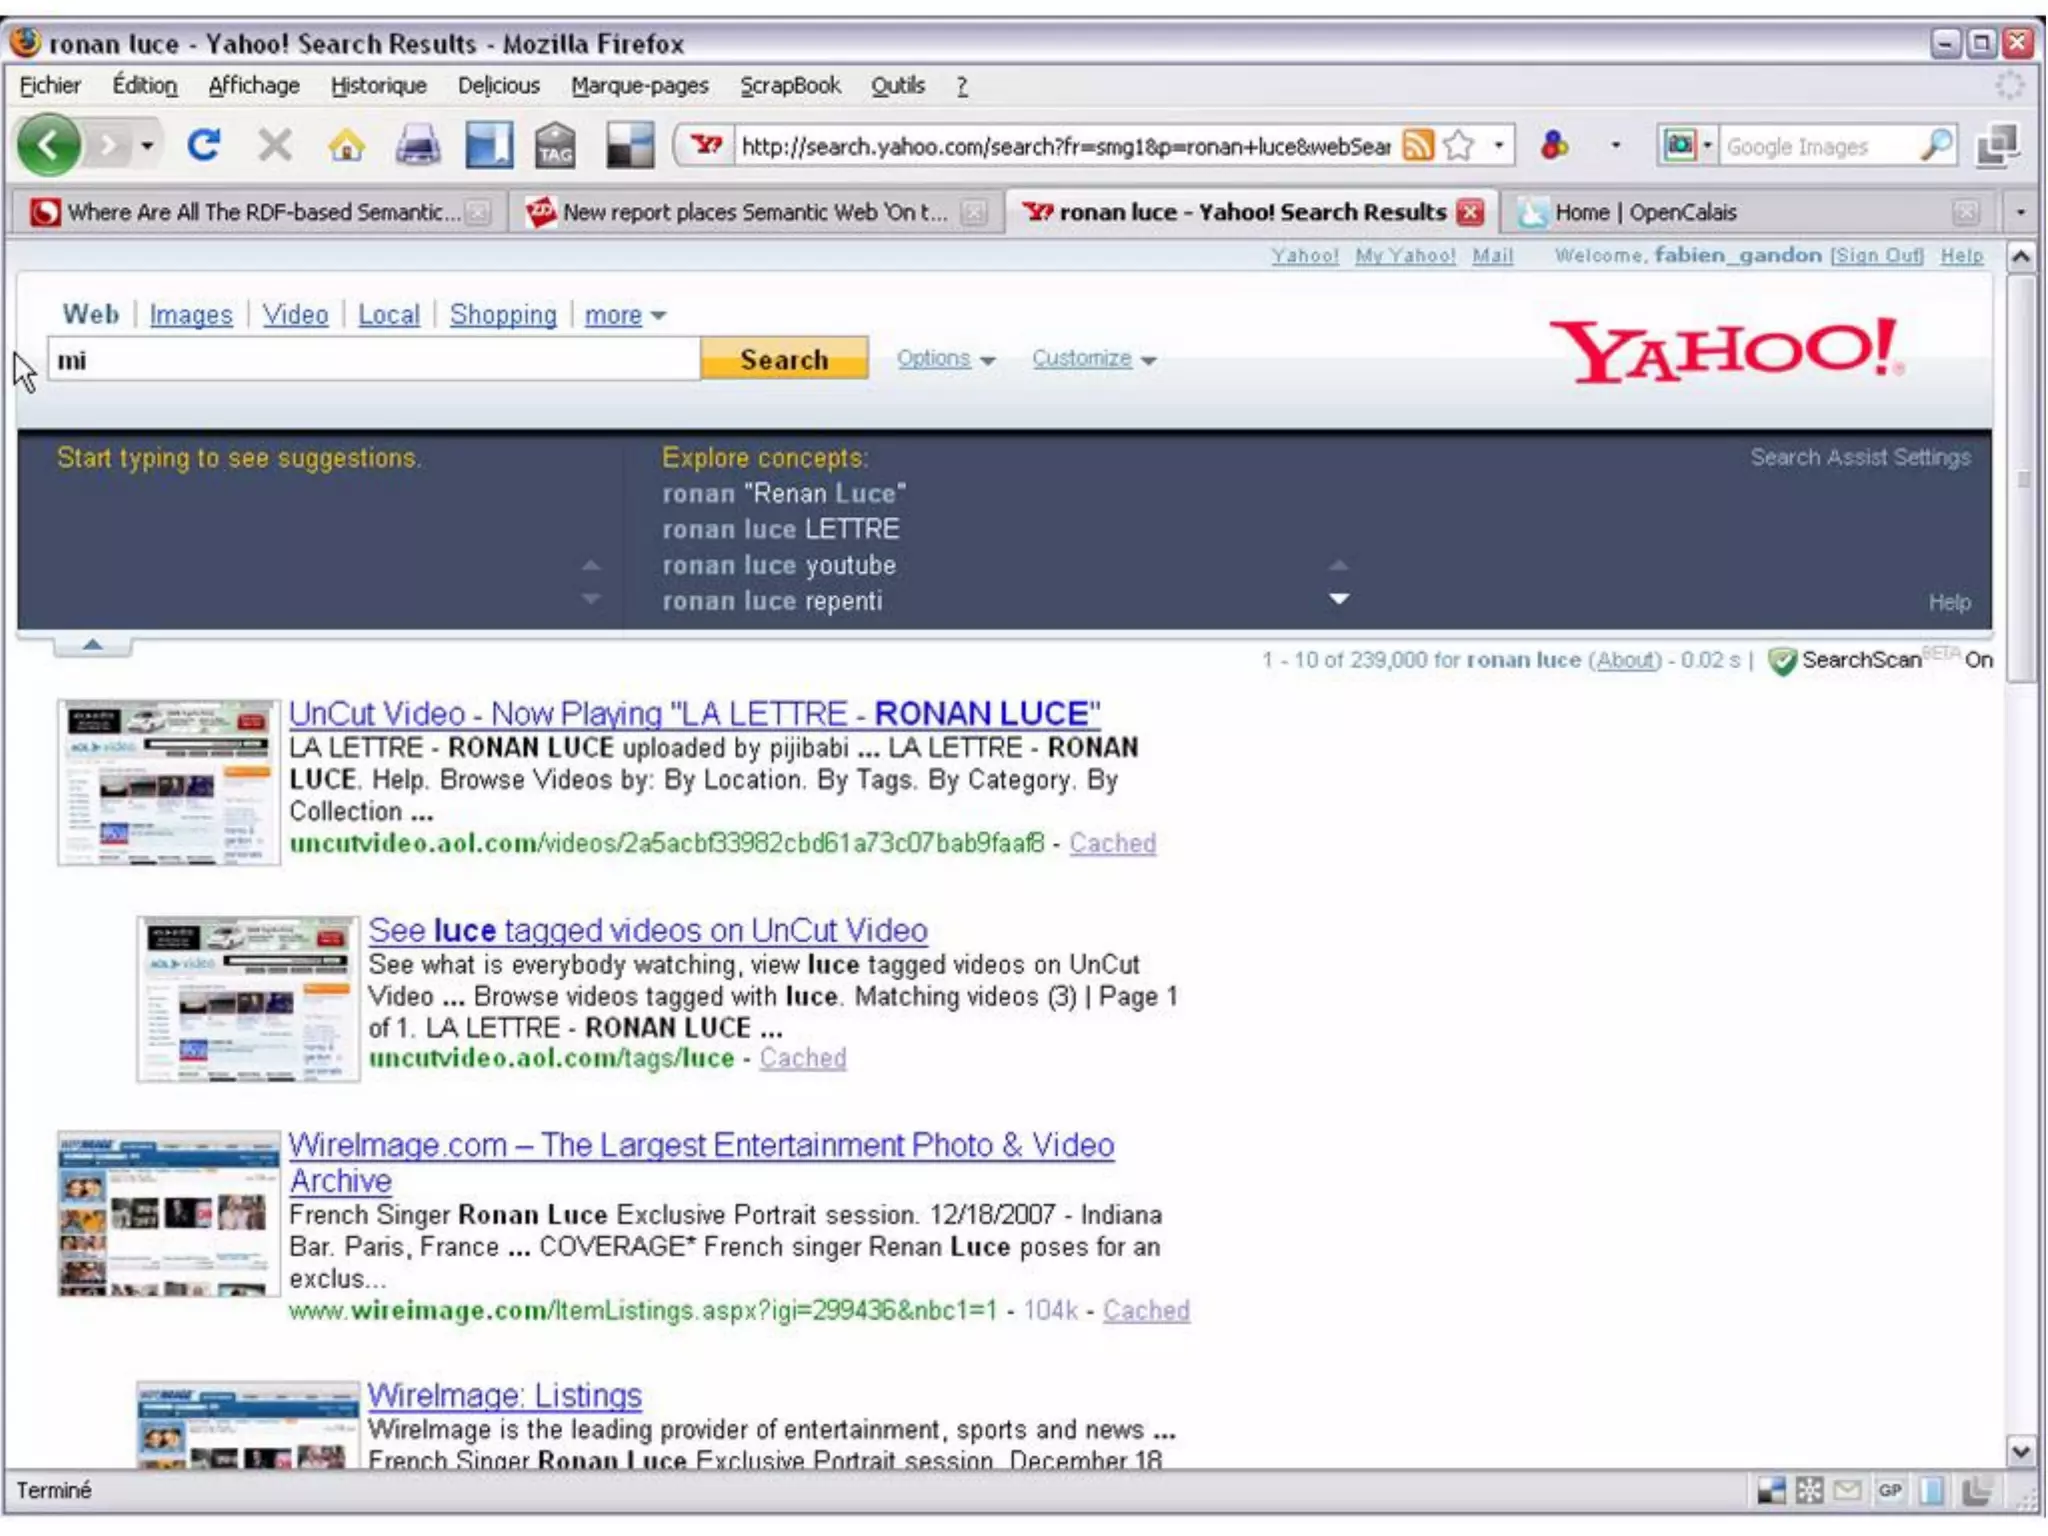Click the RSS feed icon in the address bar
The width and height of the screenshot is (2048, 1536).
pyautogui.click(x=1417, y=146)
